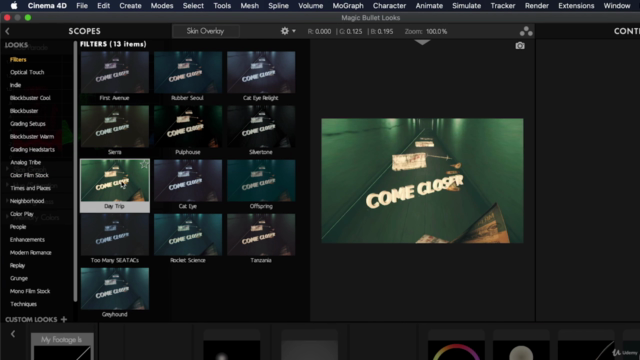Open the Apple menu
The width and height of the screenshot is (640, 360).
point(14,6)
